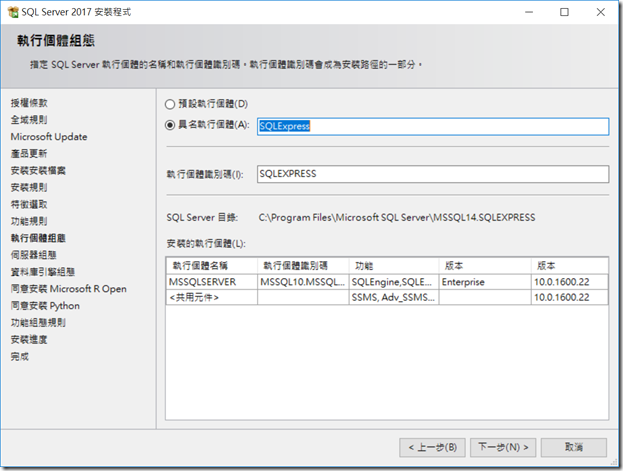The width and height of the screenshot is (623, 471).
Task: Close the SQL Server 2017 setup window
Action: coord(600,12)
